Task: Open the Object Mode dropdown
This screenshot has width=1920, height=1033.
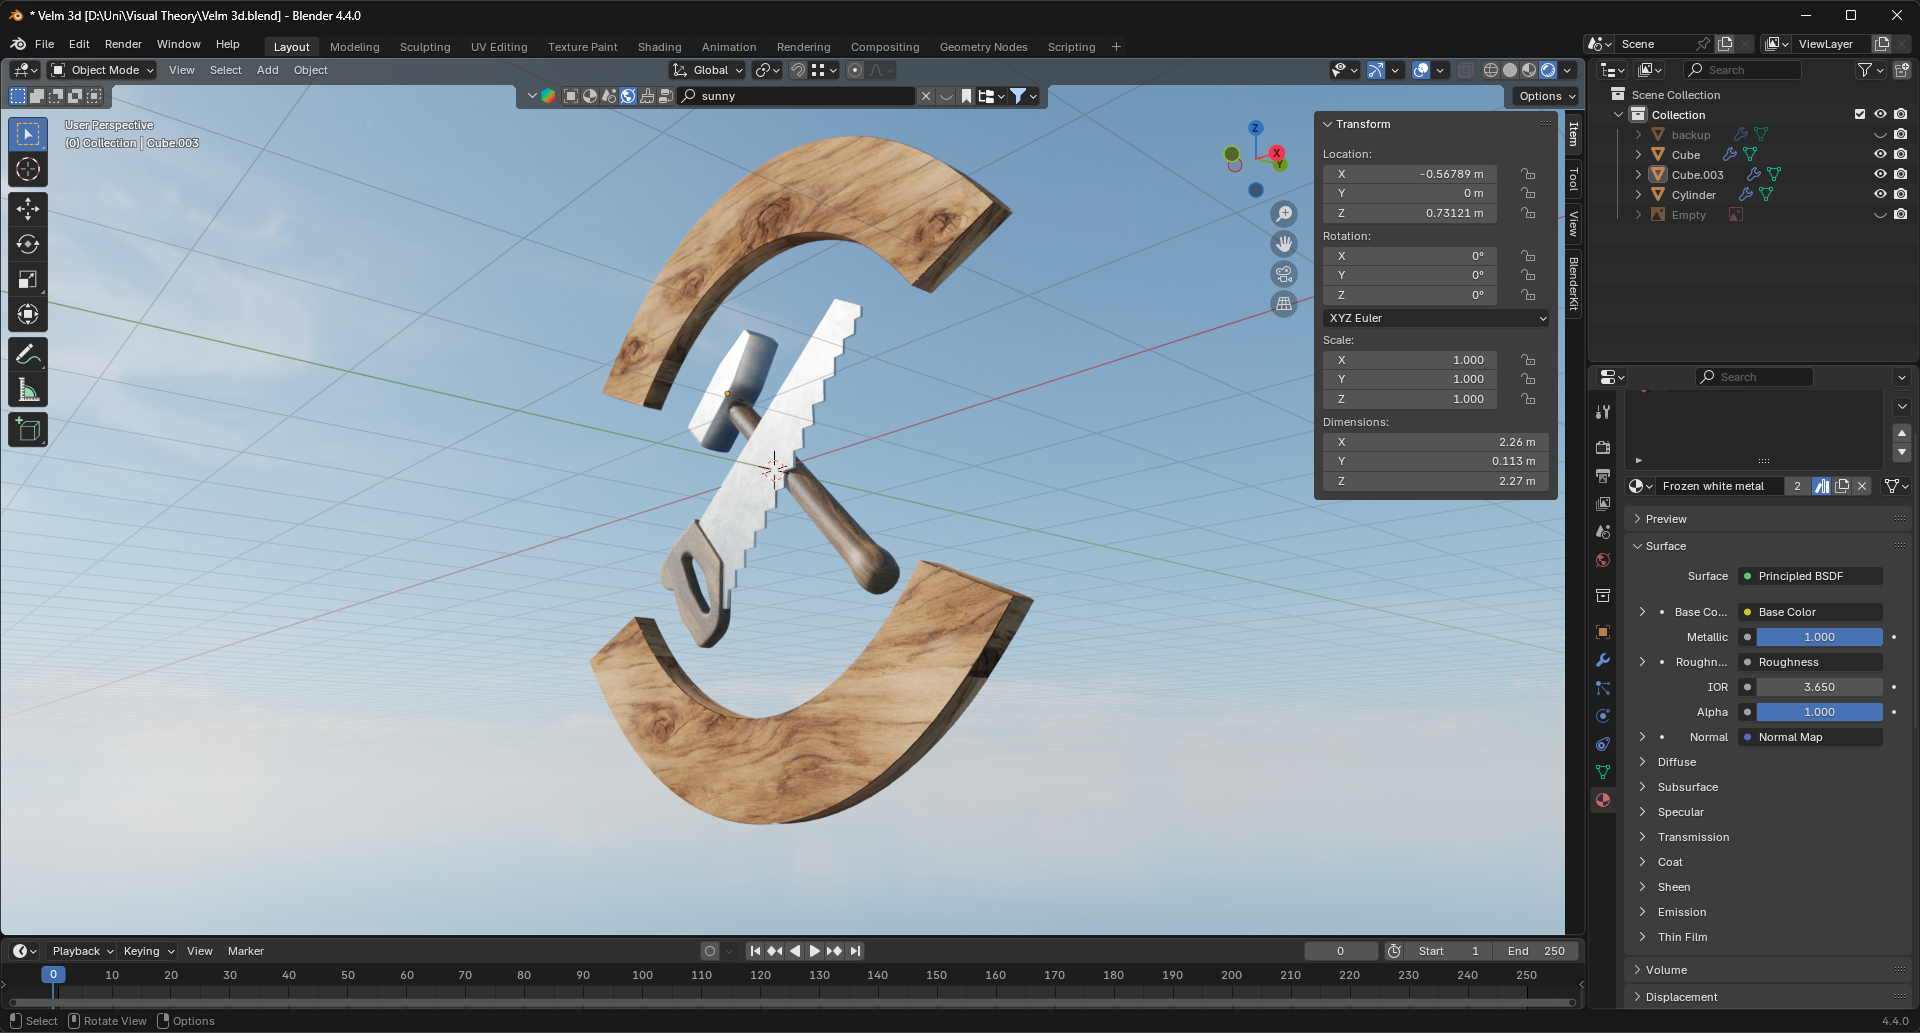Action: 102,70
